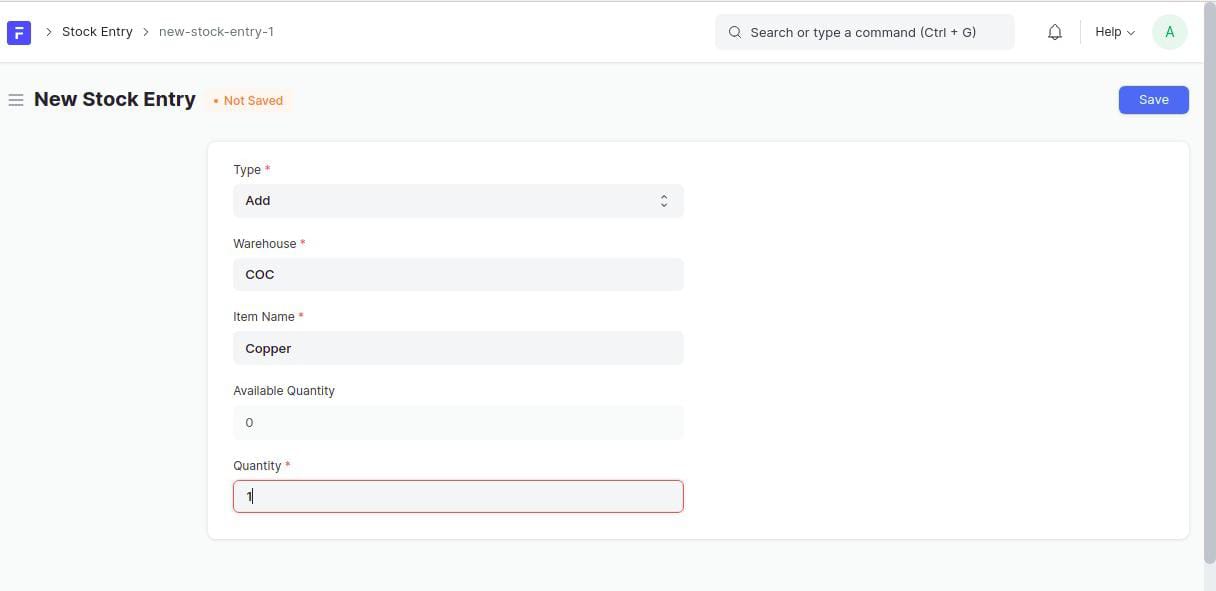This screenshot has width=1216, height=591.
Task: Click the Warehouse field showing COC
Action: tap(458, 275)
